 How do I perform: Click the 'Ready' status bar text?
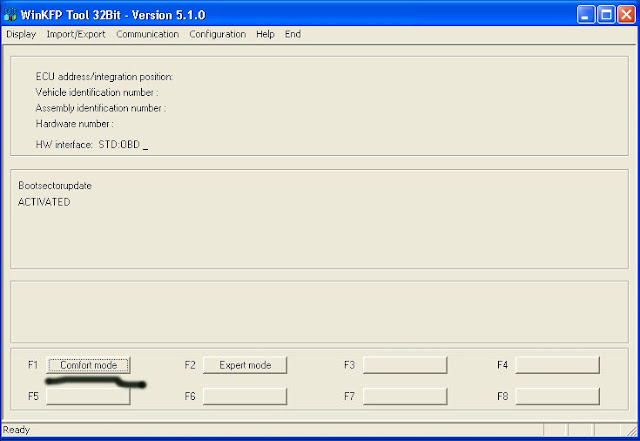point(16,430)
